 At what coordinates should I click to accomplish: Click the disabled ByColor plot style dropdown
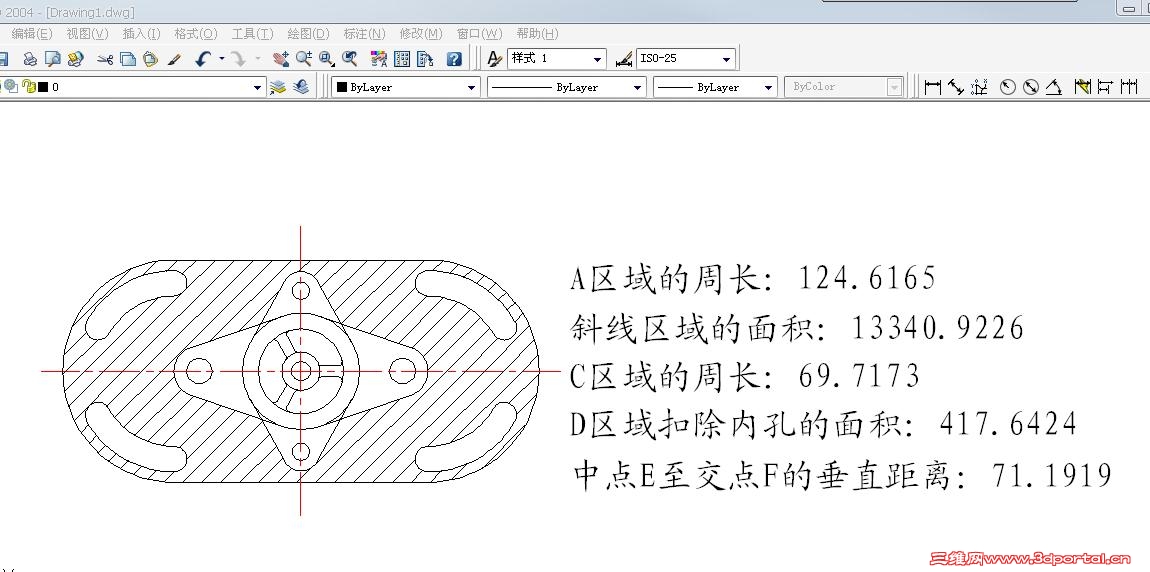843,87
